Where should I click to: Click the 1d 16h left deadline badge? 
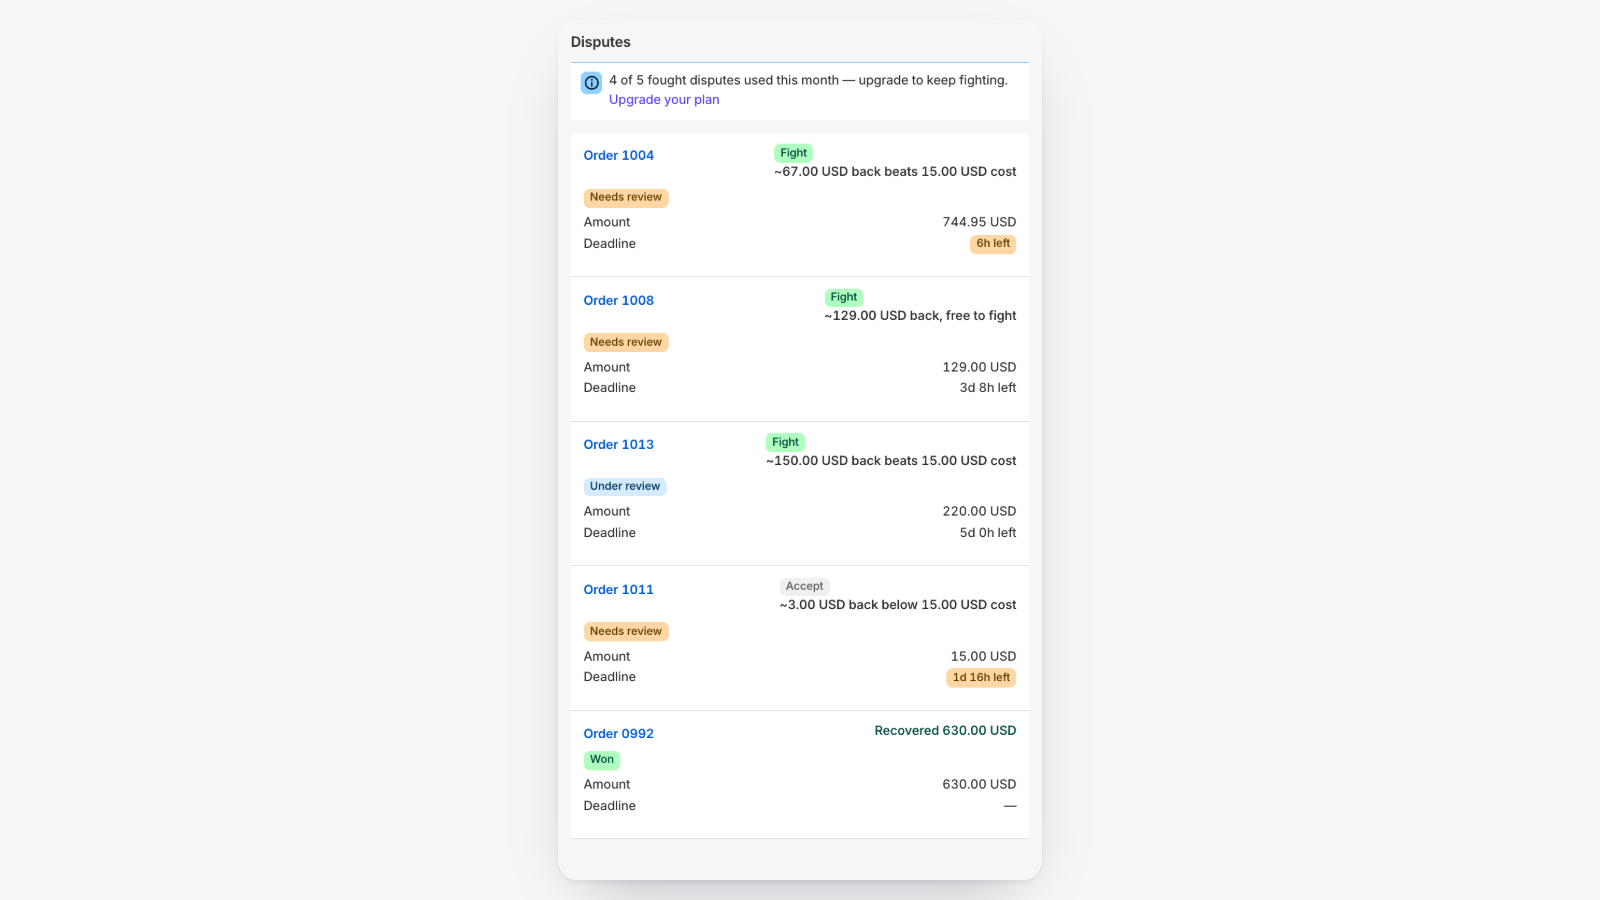coord(981,678)
